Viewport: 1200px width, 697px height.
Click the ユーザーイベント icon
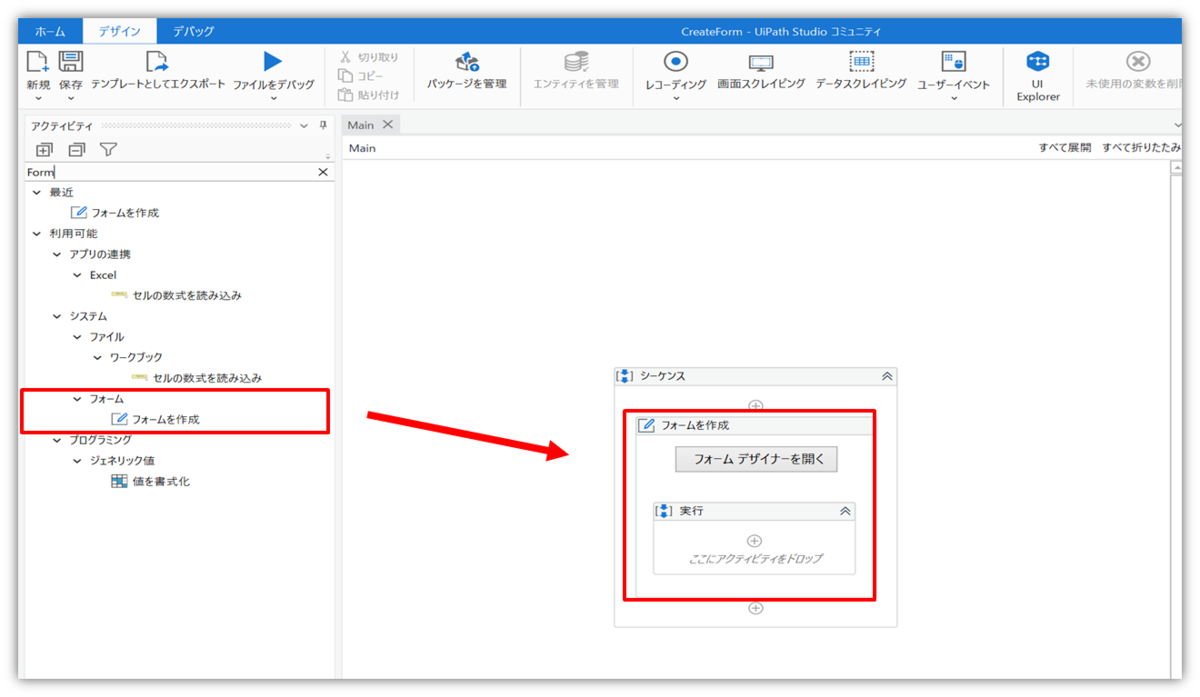click(953, 62)
